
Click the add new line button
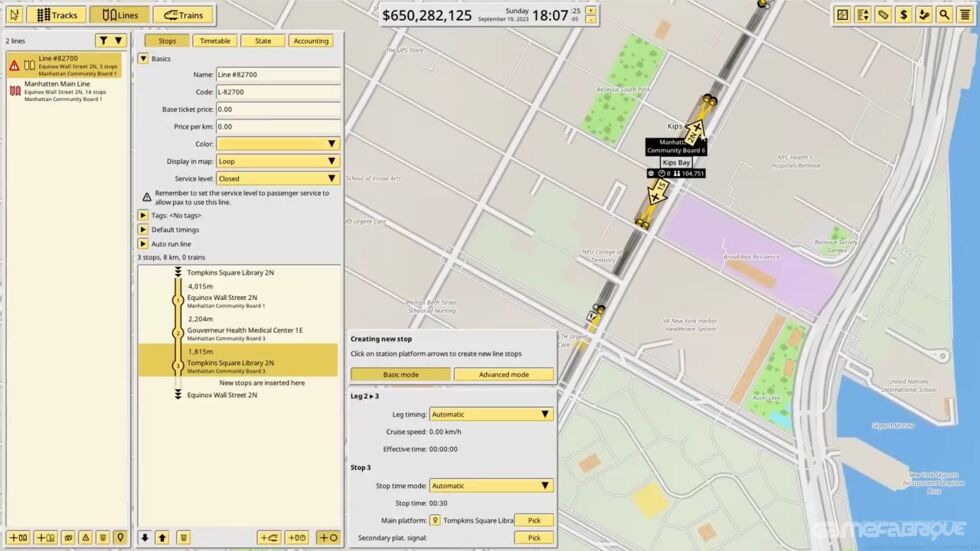pos(18,537)
